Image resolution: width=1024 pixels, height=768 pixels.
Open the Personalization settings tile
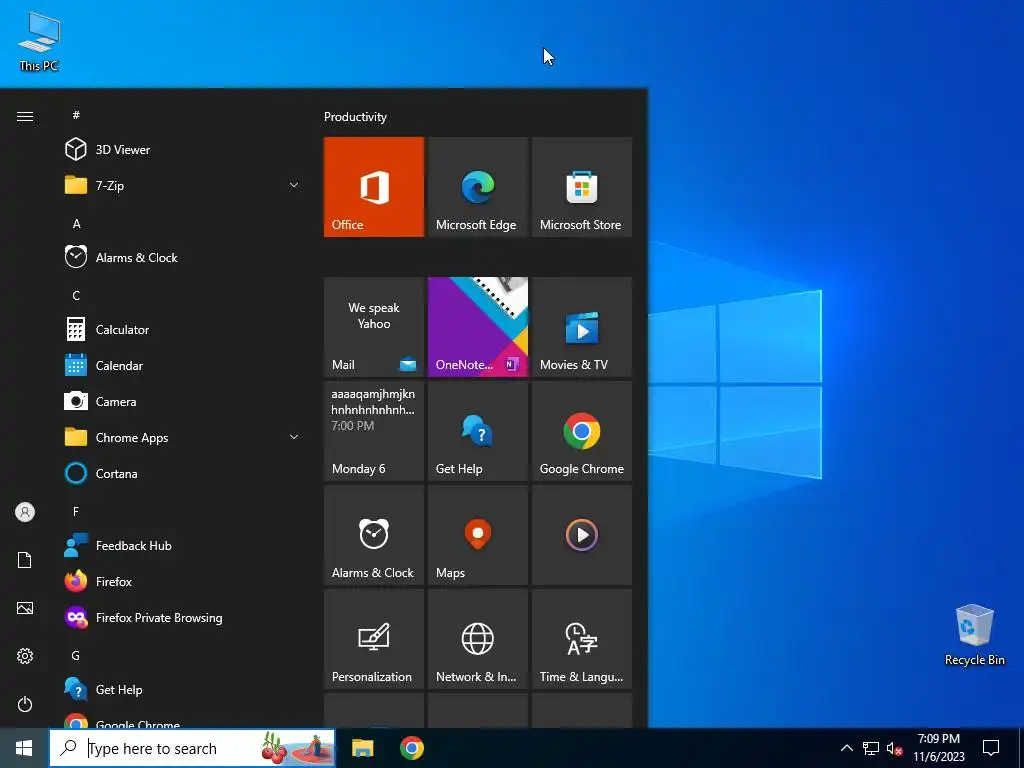tap(374, 639)
